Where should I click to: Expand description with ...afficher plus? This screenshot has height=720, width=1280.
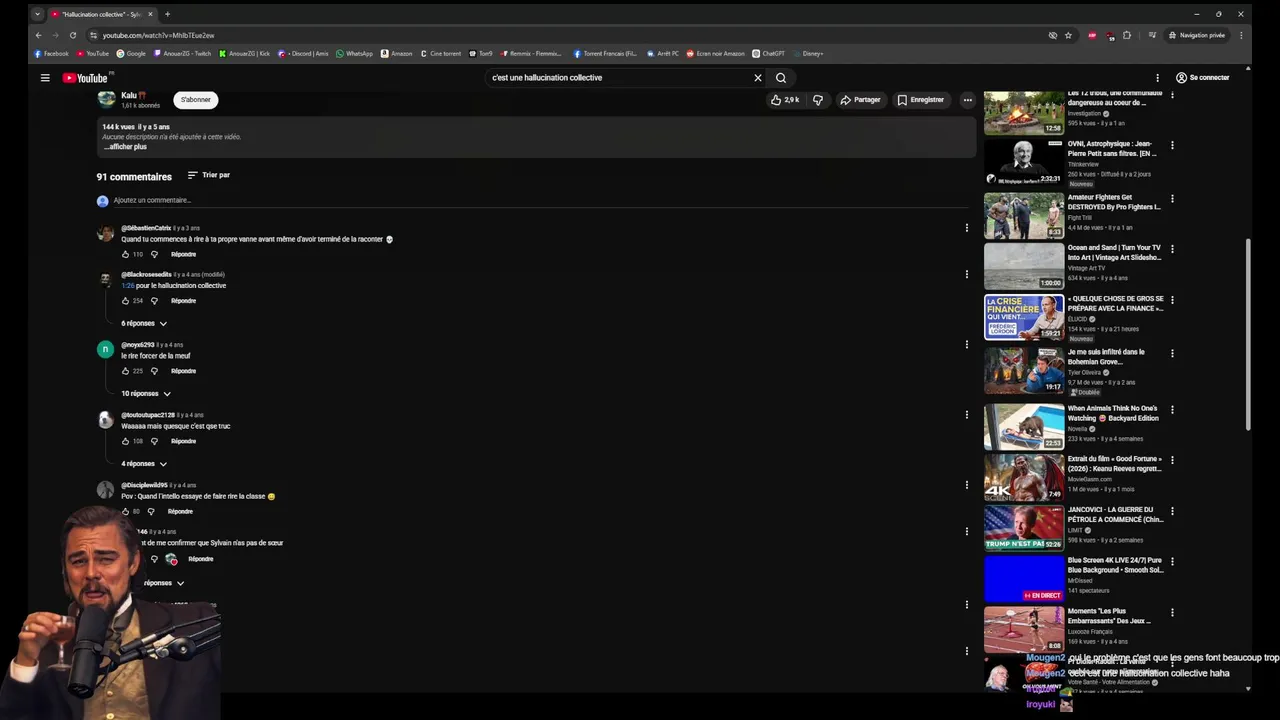(125, 147)
